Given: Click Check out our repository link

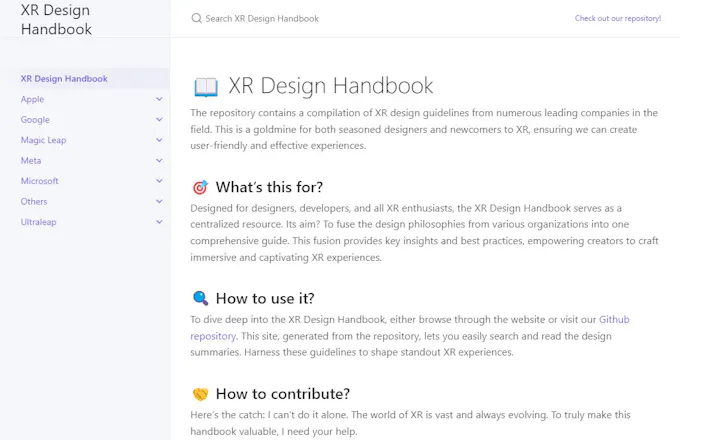Looking at the screenshot, I should click(x=618, y=18).
